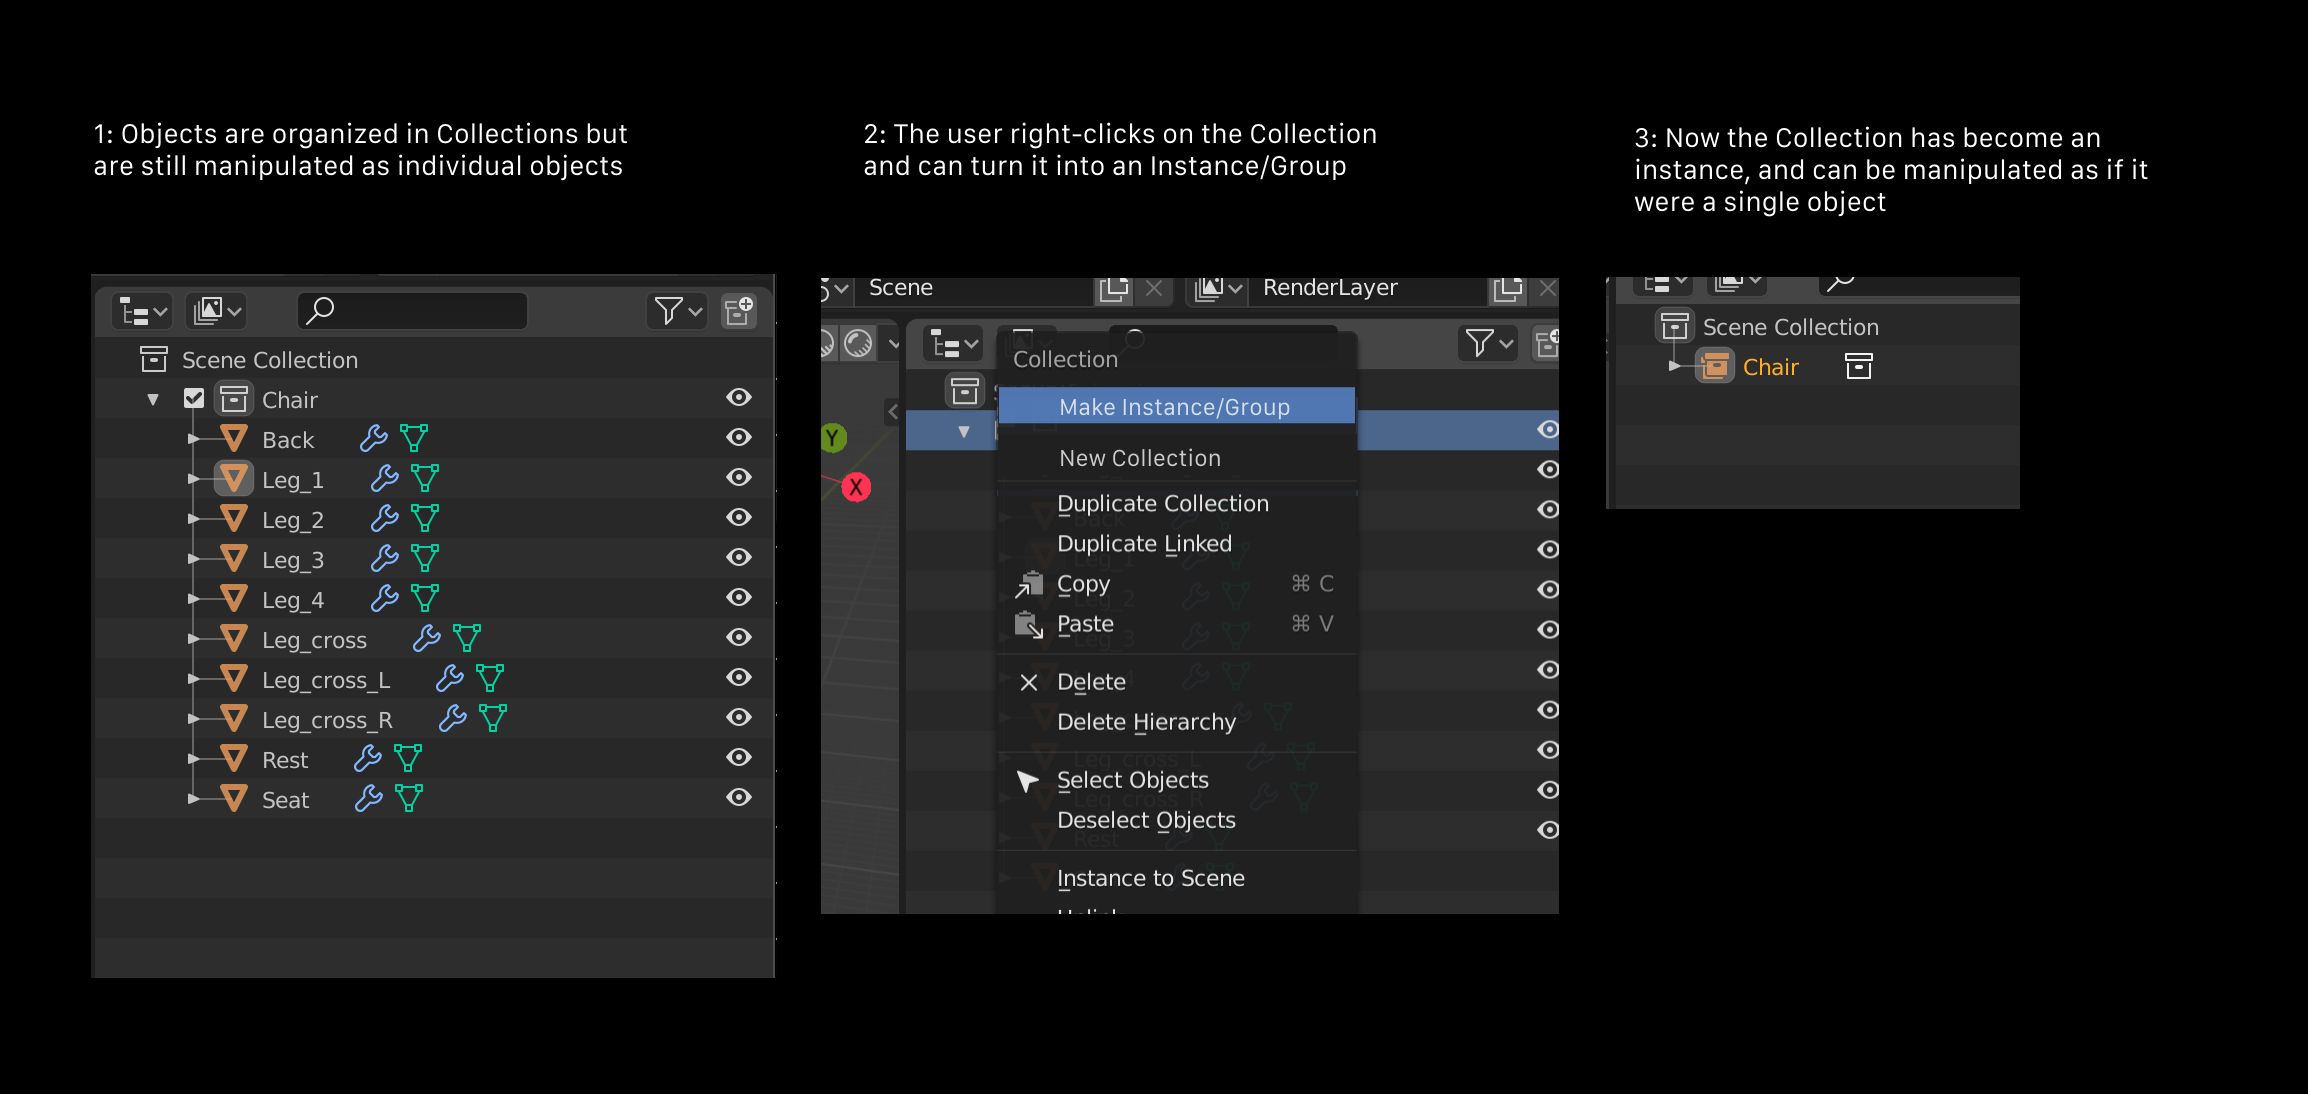Click the Leg_3 modifier wrench icon

(x=385, y=558)
